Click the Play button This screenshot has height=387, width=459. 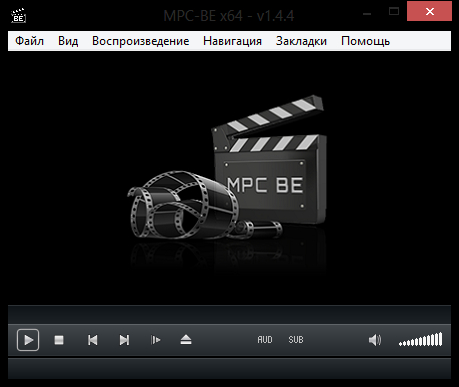(x=28, y=340)
